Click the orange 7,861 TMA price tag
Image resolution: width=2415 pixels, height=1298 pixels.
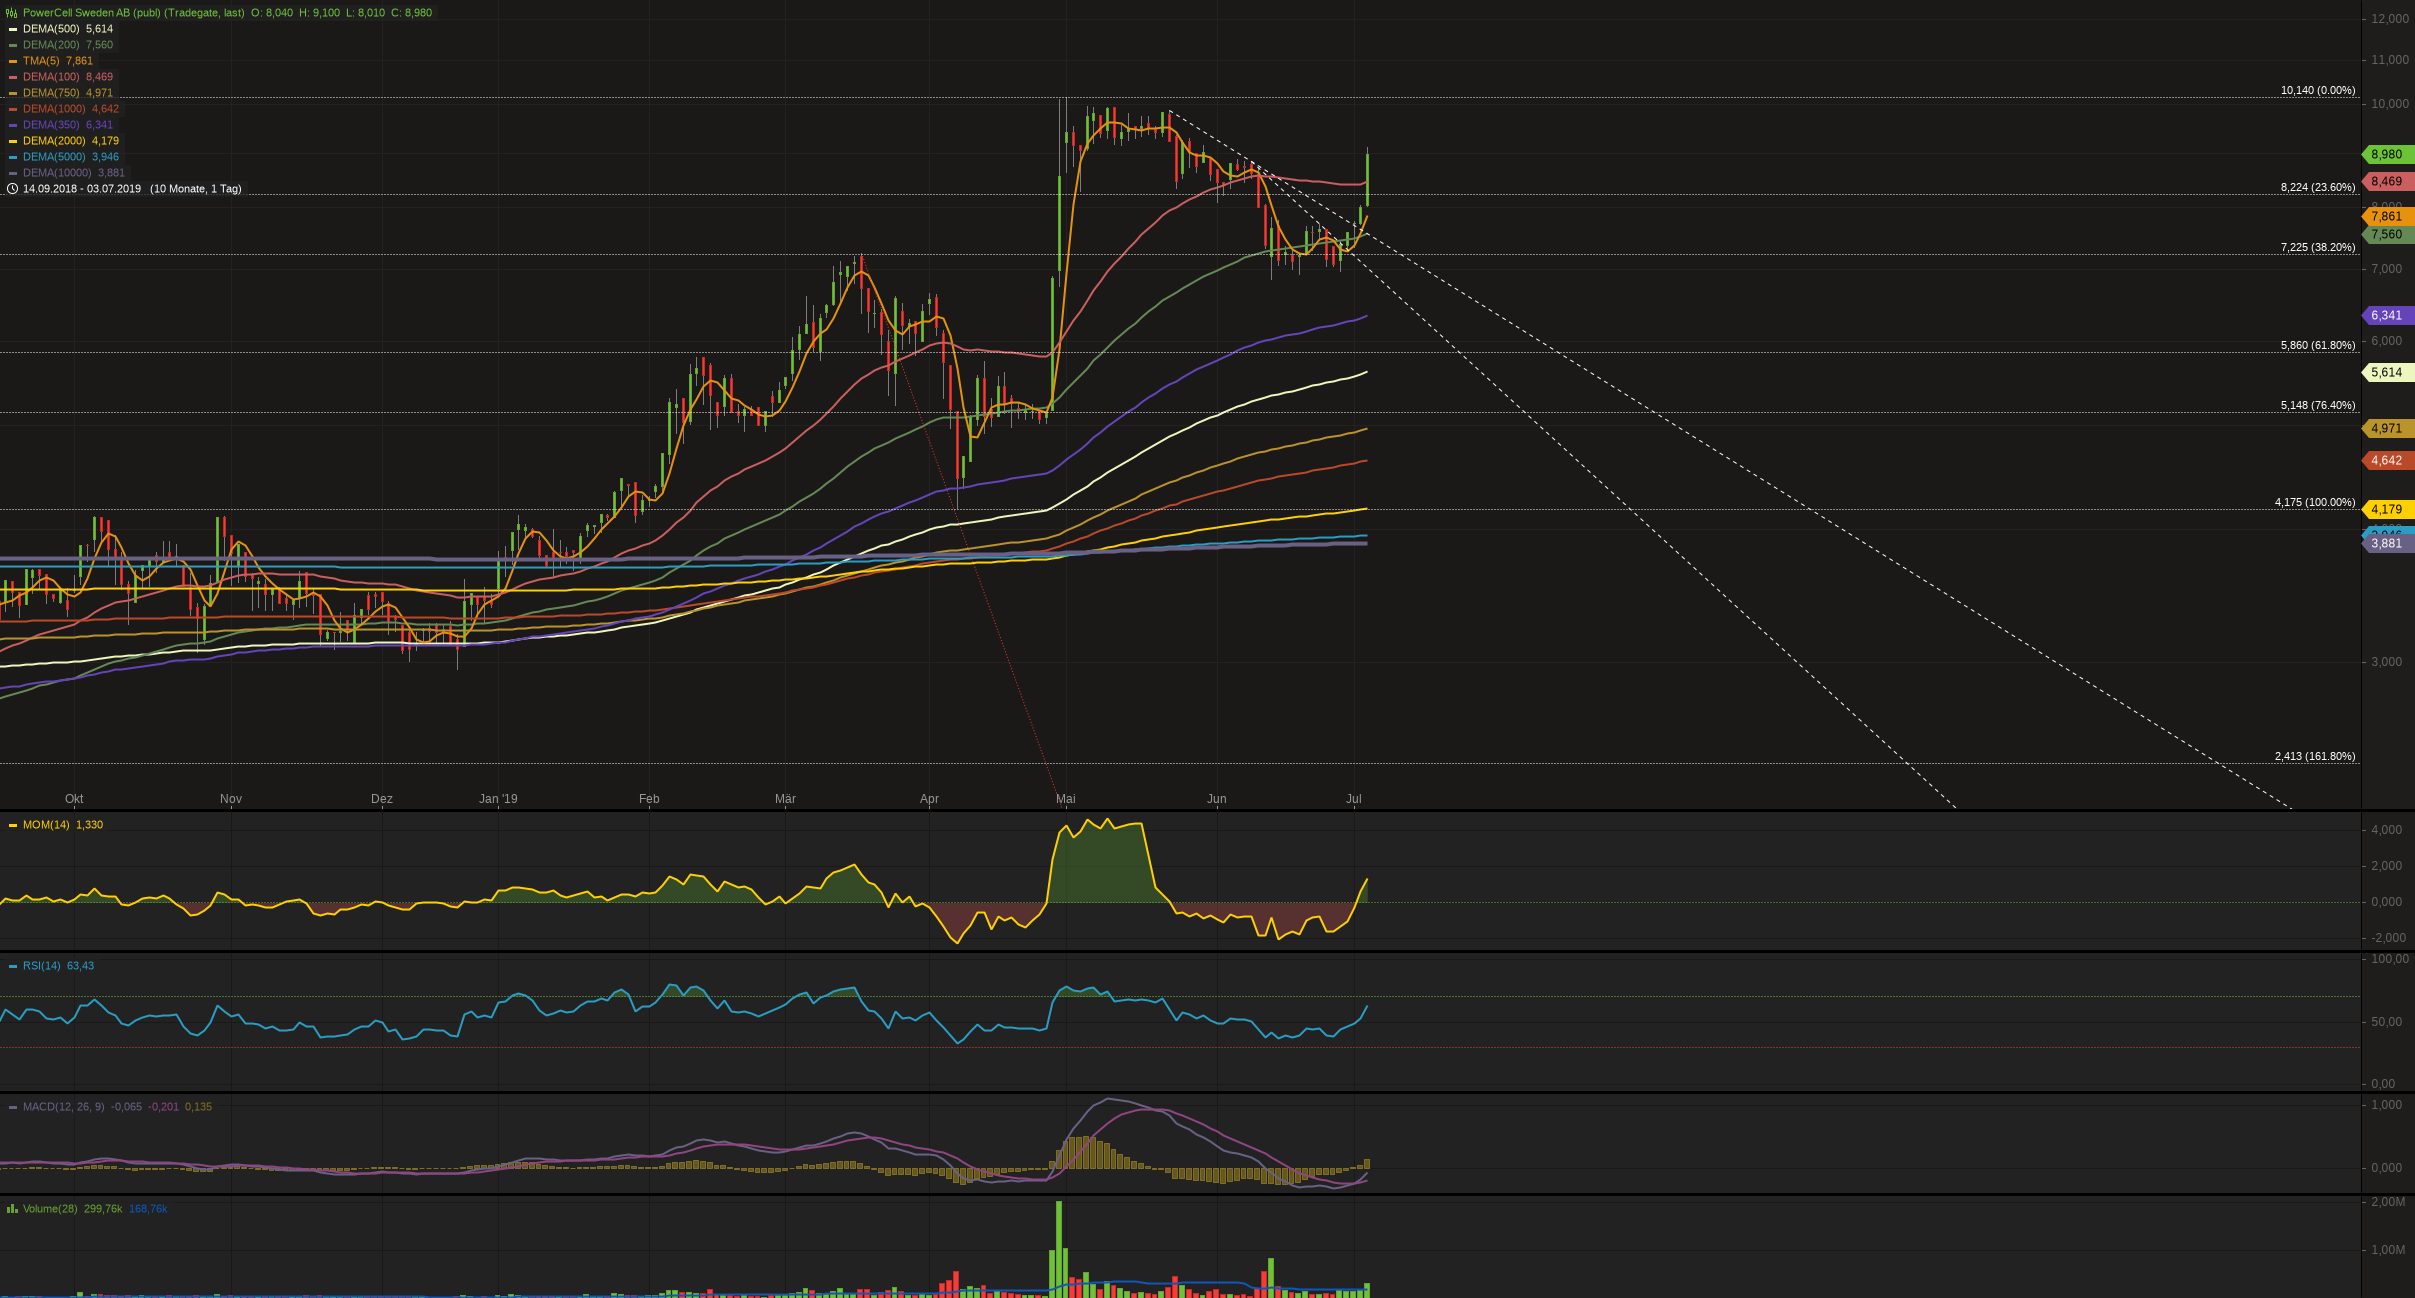(x=2386, y=217)
